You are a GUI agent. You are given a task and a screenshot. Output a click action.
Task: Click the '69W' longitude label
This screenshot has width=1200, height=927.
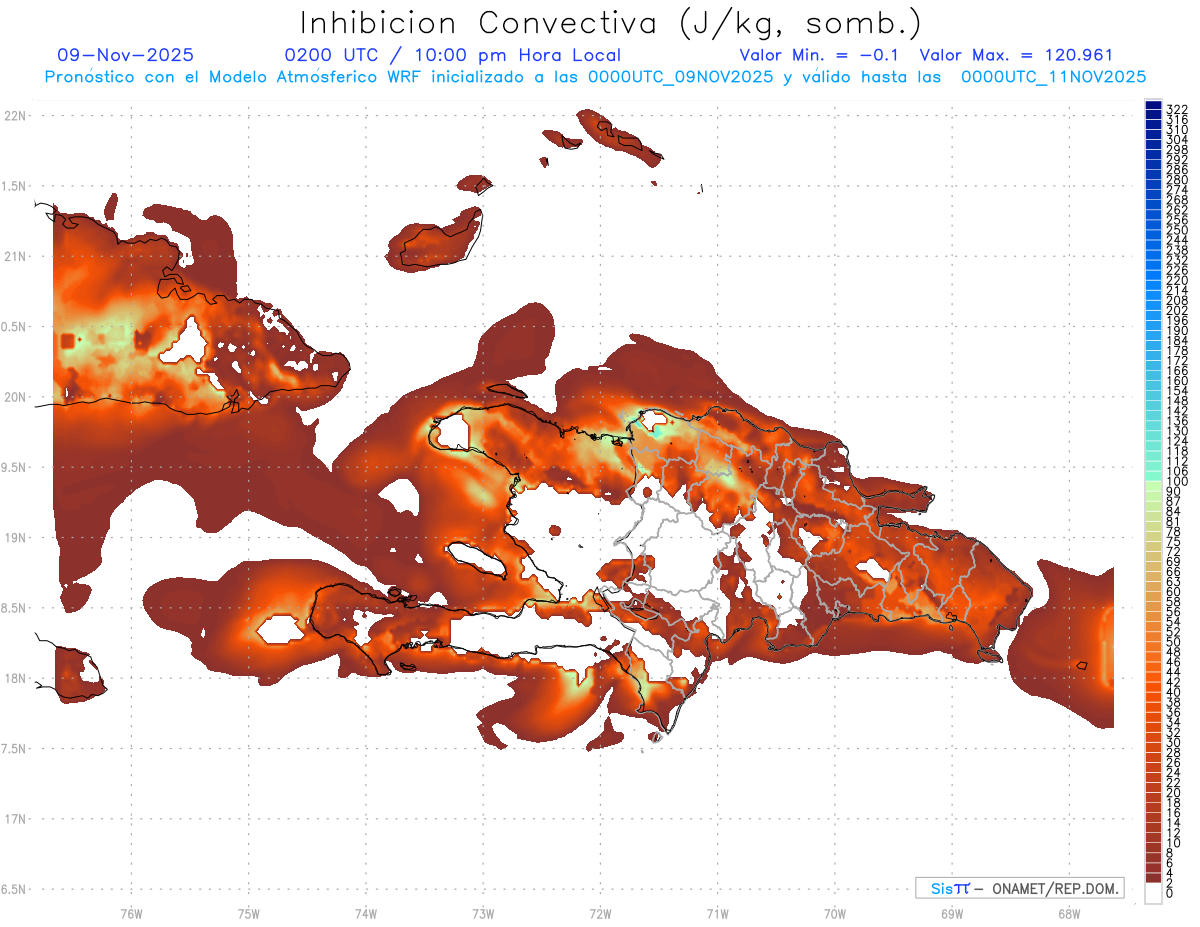click(952, 913)
